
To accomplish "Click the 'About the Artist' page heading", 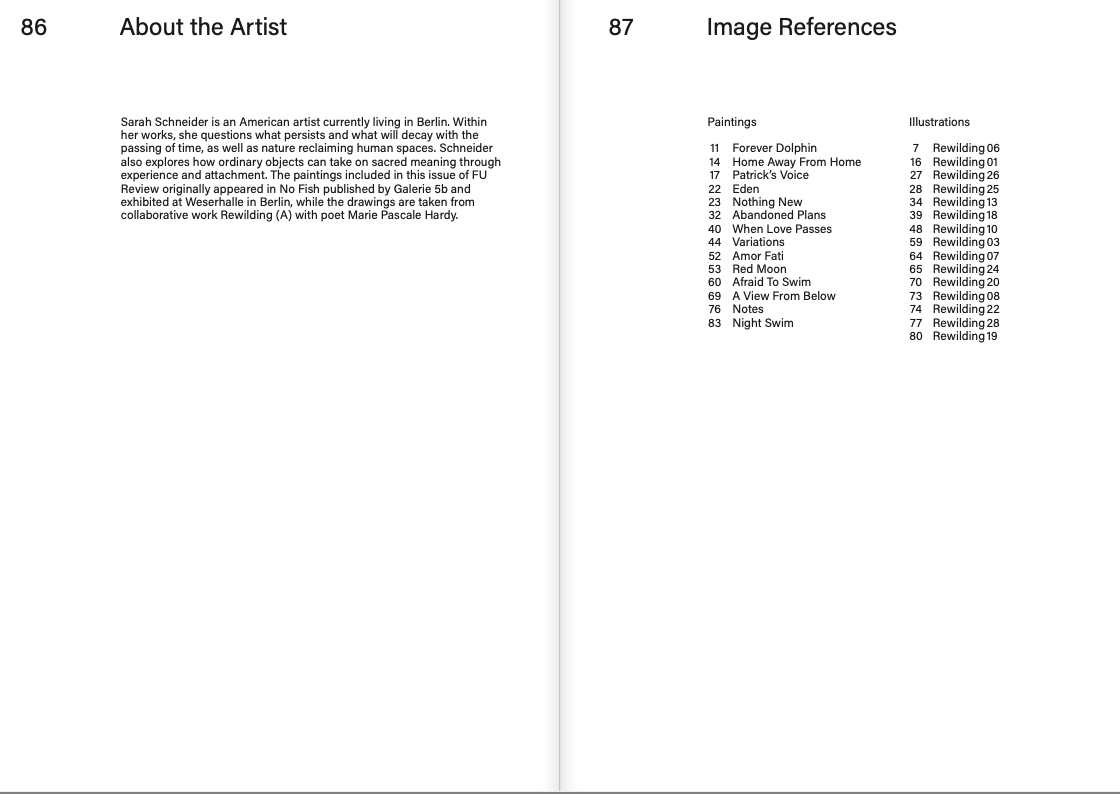I will 203,27.
